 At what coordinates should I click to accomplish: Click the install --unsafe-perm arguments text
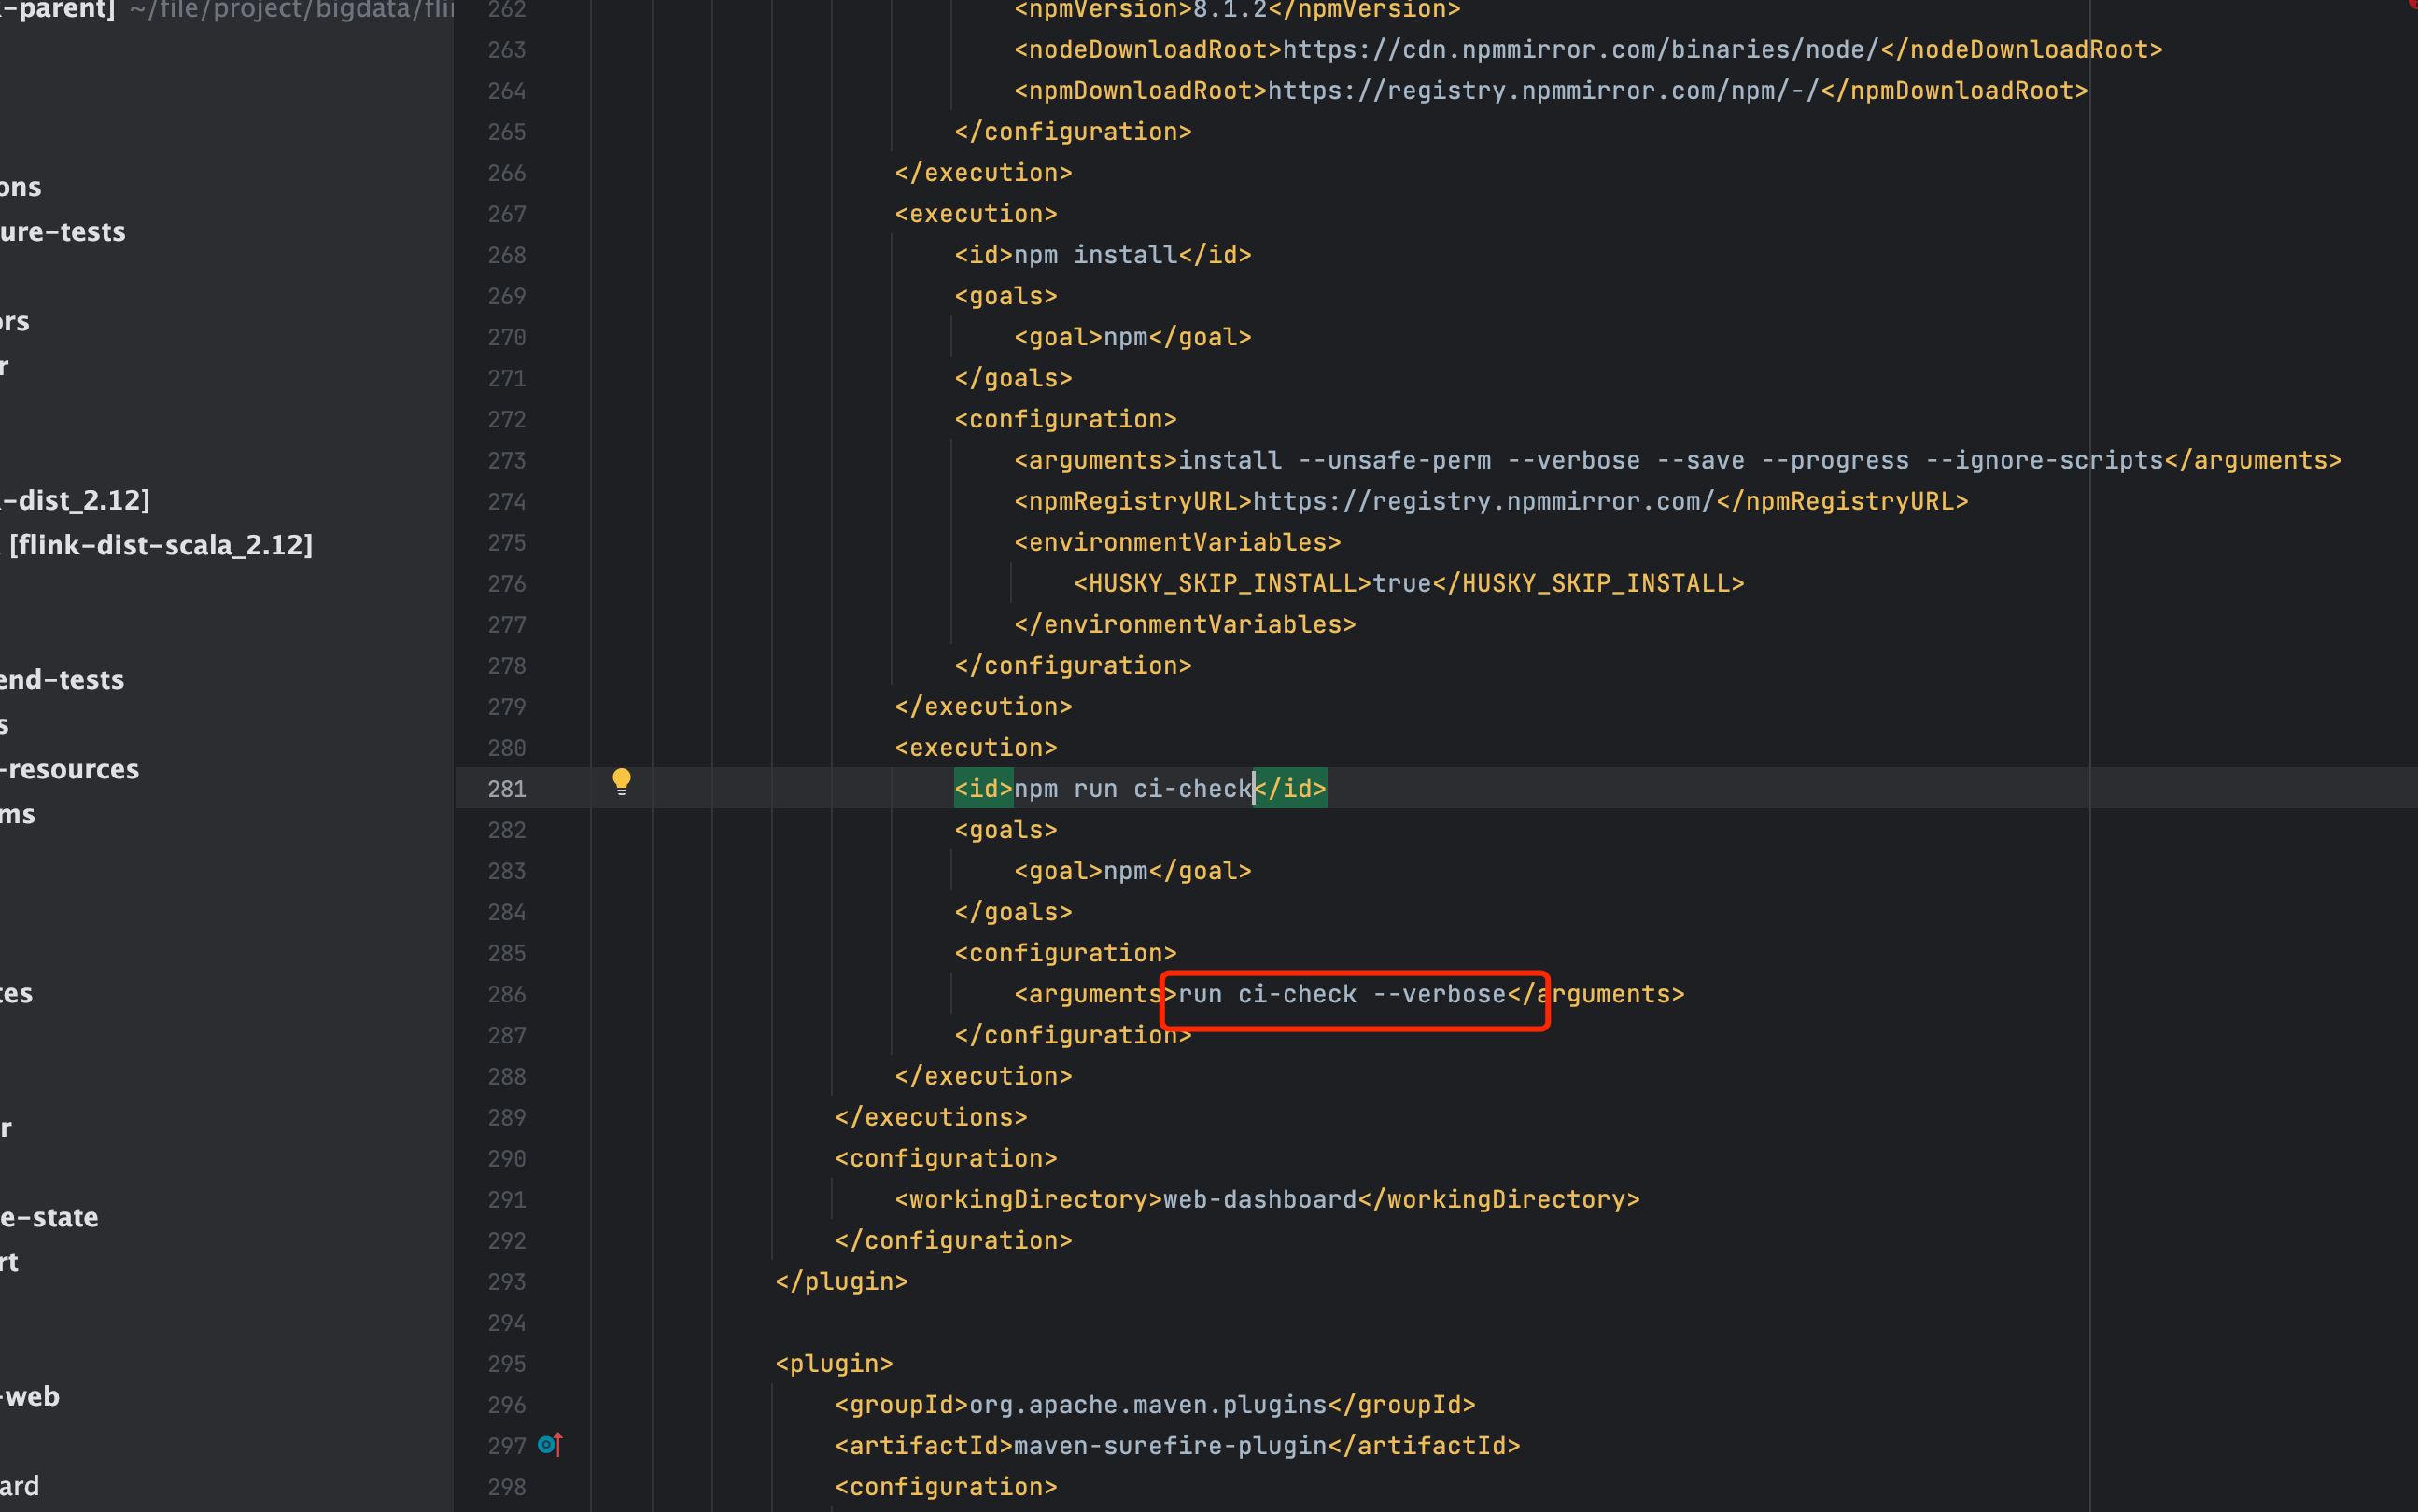(1671, 460)
